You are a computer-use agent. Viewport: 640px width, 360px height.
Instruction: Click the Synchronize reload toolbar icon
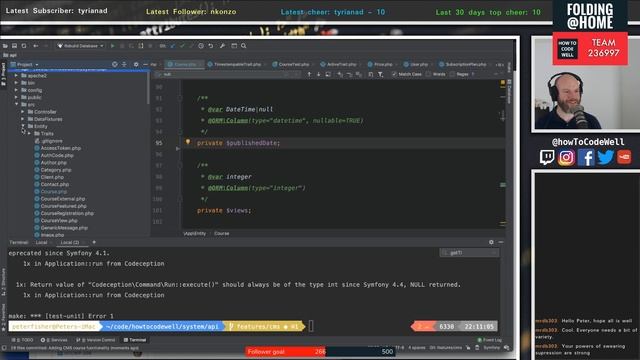[x=24, y=46]
